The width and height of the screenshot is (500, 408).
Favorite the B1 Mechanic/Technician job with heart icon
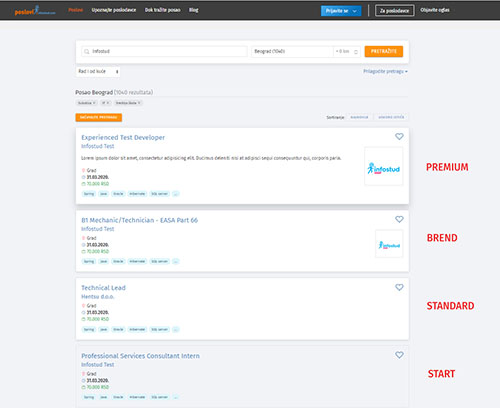399,219
